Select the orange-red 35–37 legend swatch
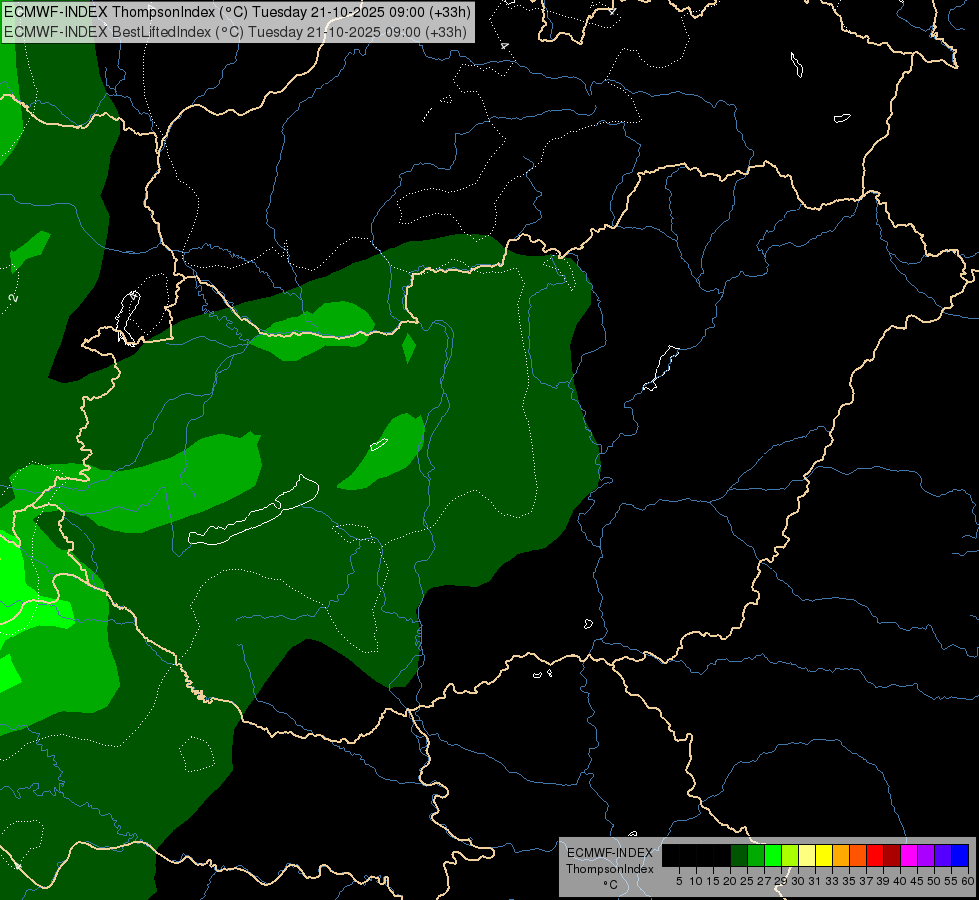The height and width of the screenshot is (900, 979). [858, 855]
